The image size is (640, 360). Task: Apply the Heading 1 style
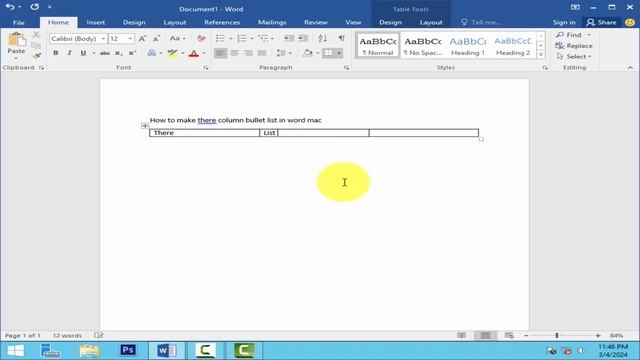point(468,45)
